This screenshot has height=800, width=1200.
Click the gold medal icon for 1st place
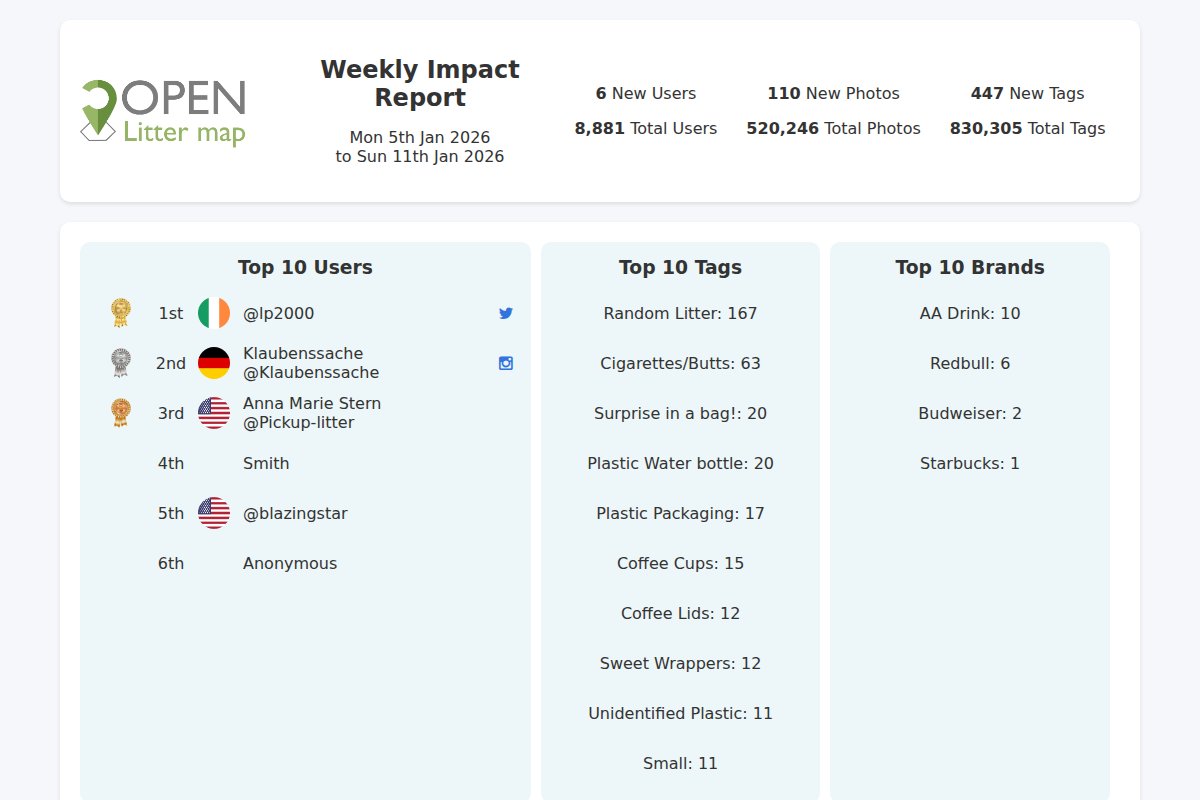click(121, 313)
